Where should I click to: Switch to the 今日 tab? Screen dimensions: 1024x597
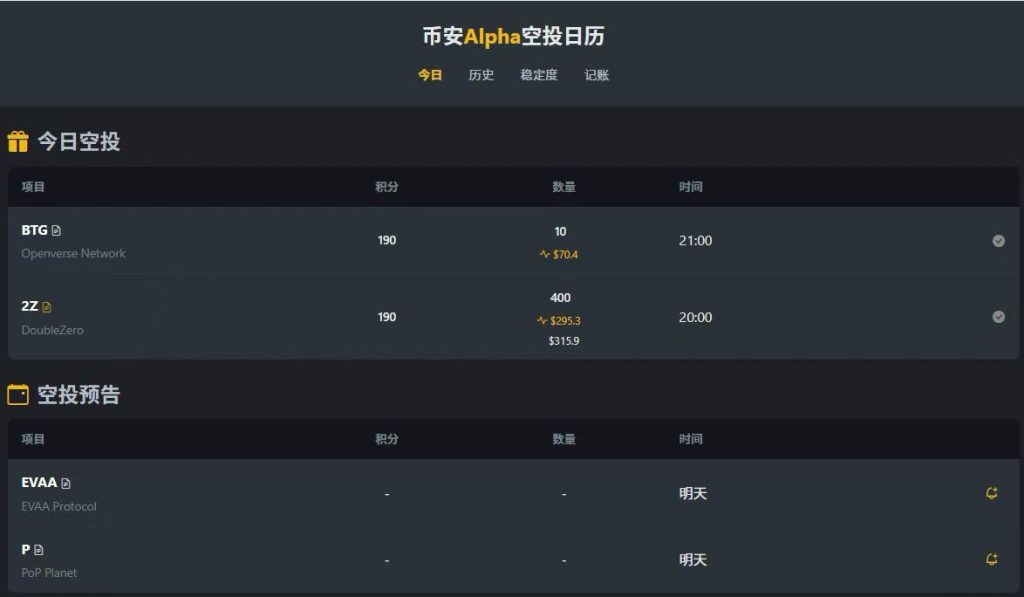tap(430, 75)
